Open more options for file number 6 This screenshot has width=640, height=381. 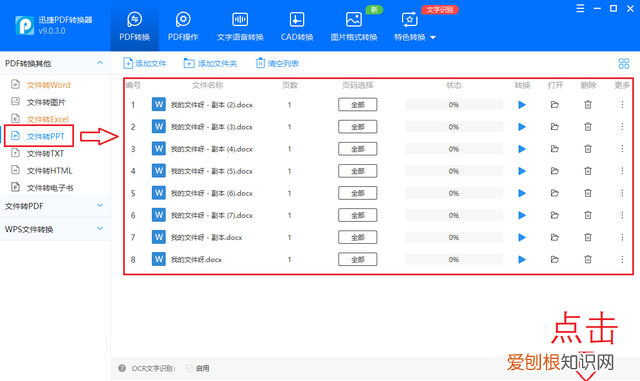click(622, 215)
